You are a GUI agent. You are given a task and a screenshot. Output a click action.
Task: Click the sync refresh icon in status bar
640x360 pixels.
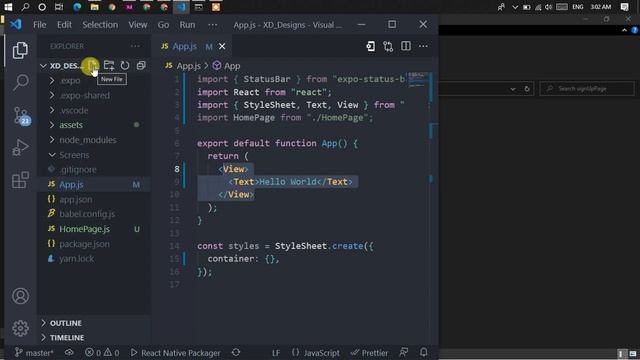click(x=236, y=352)
